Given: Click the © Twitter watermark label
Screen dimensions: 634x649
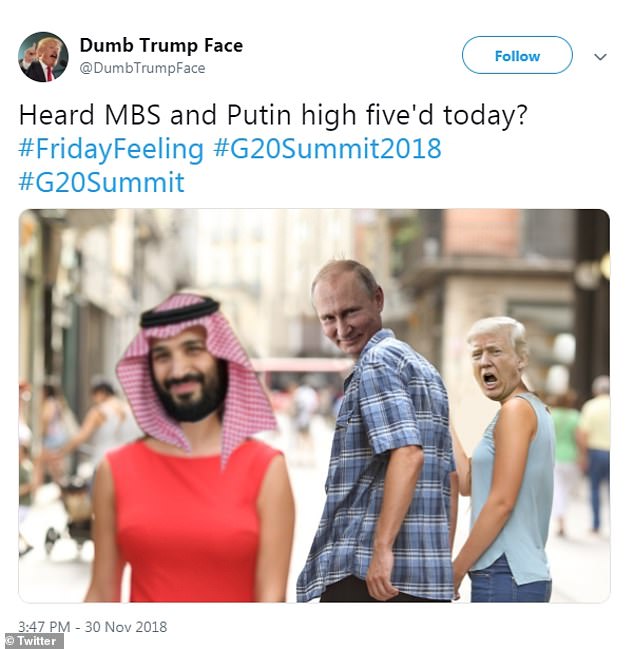Looking at the screenshot, I should [x=32, y=641].
